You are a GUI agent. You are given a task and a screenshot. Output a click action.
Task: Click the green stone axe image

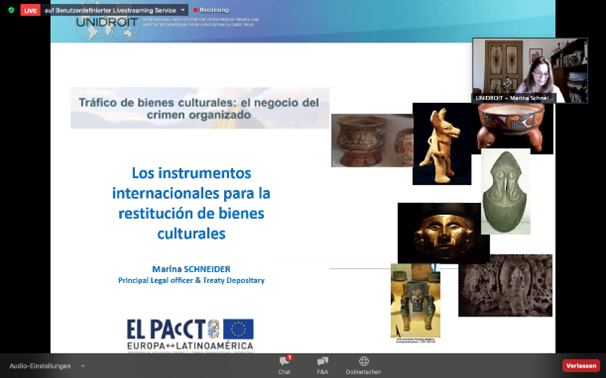click(506, 191)
